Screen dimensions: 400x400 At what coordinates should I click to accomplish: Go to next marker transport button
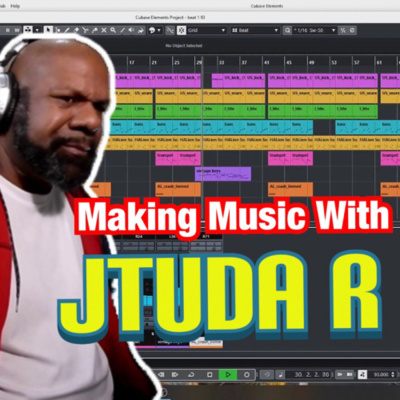point(175,375)
